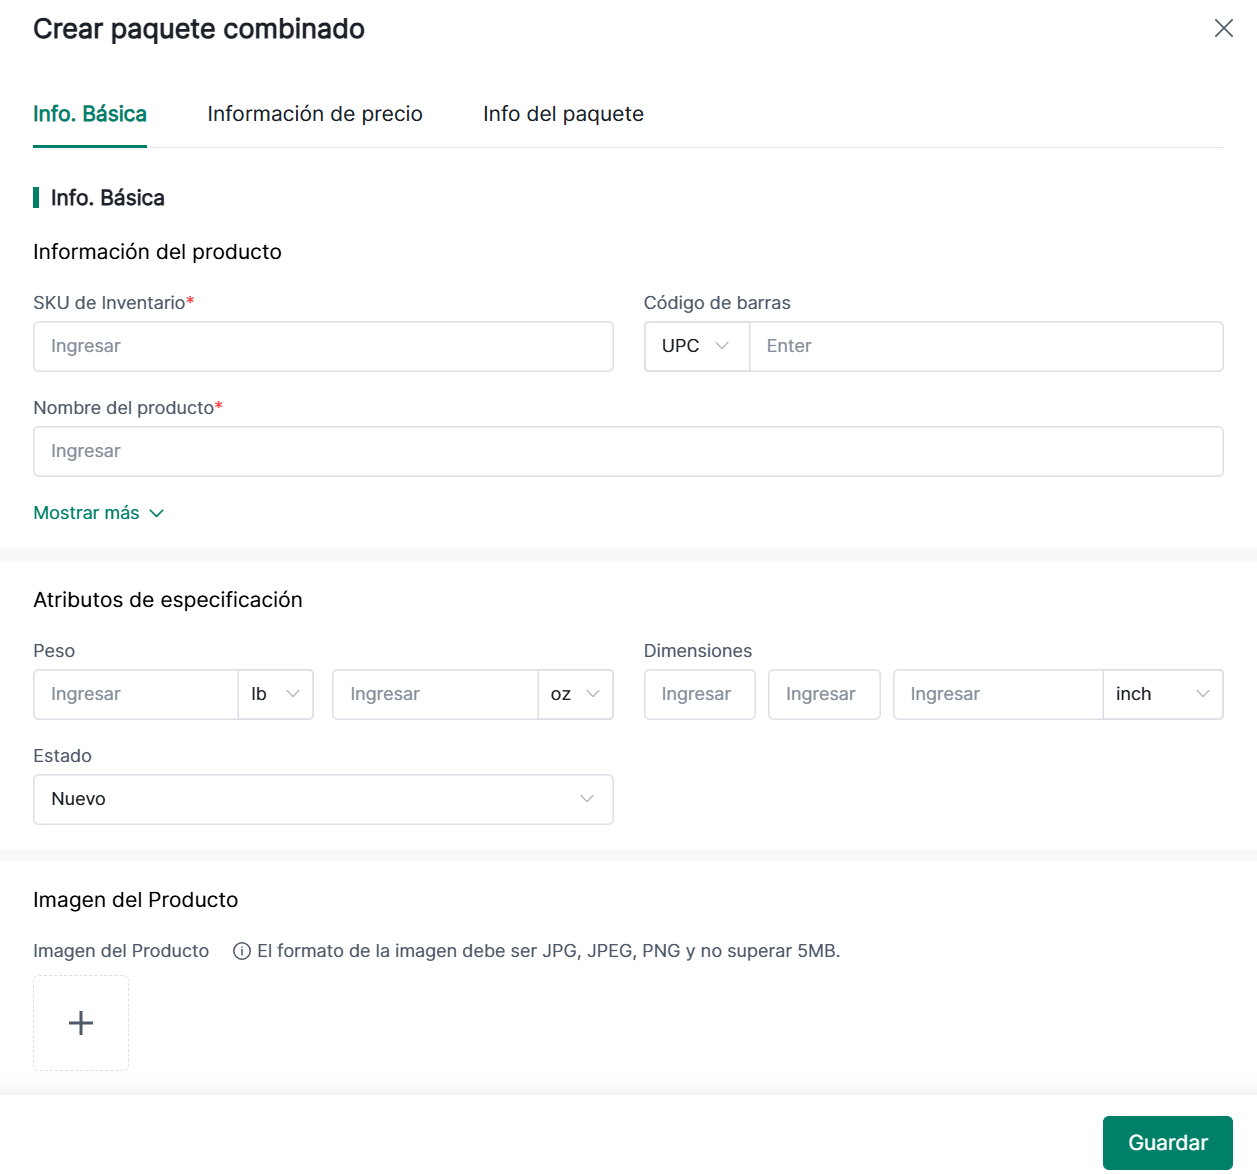1257x1174 pixels.
Task: Switch to Información de precio tab
Action: pos(315,114)
